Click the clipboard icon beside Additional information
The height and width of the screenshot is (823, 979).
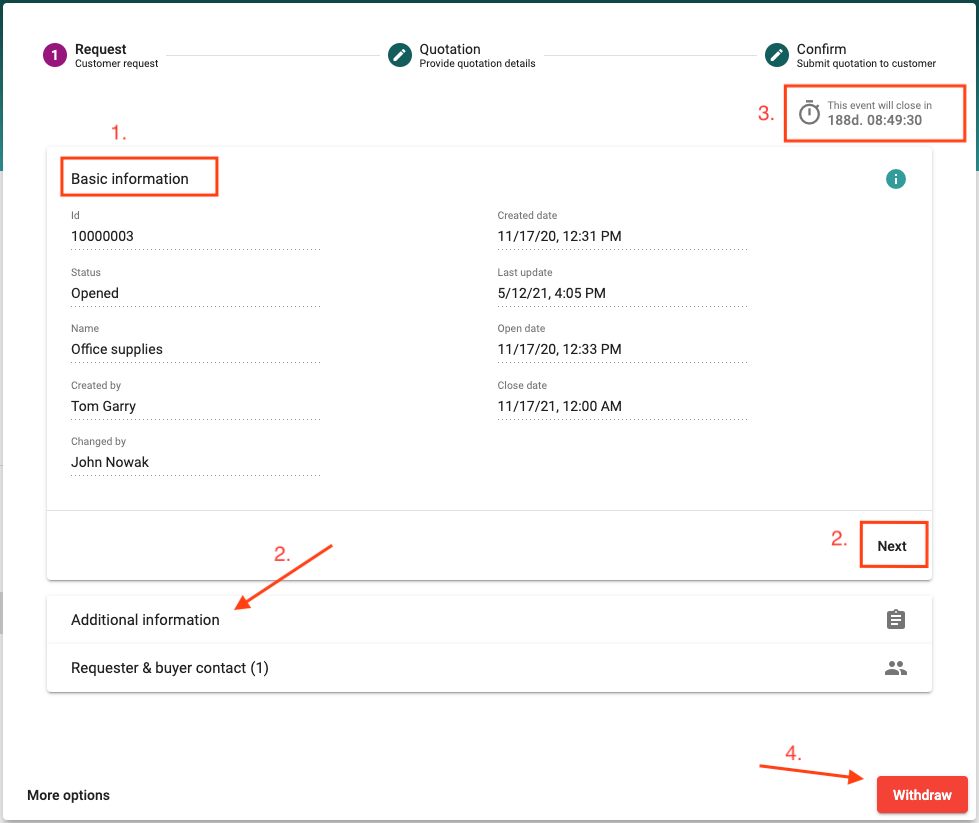click(x=895, y=620)
